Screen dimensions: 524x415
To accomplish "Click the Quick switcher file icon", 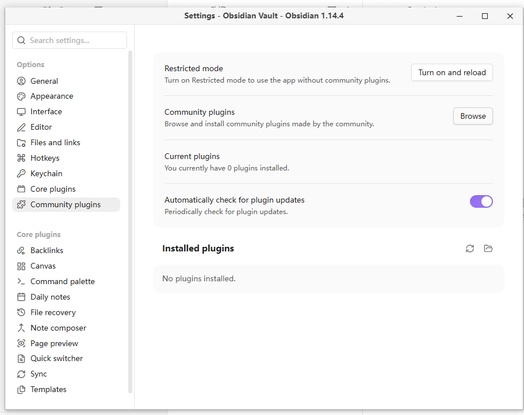I will (x=21, y=359).
